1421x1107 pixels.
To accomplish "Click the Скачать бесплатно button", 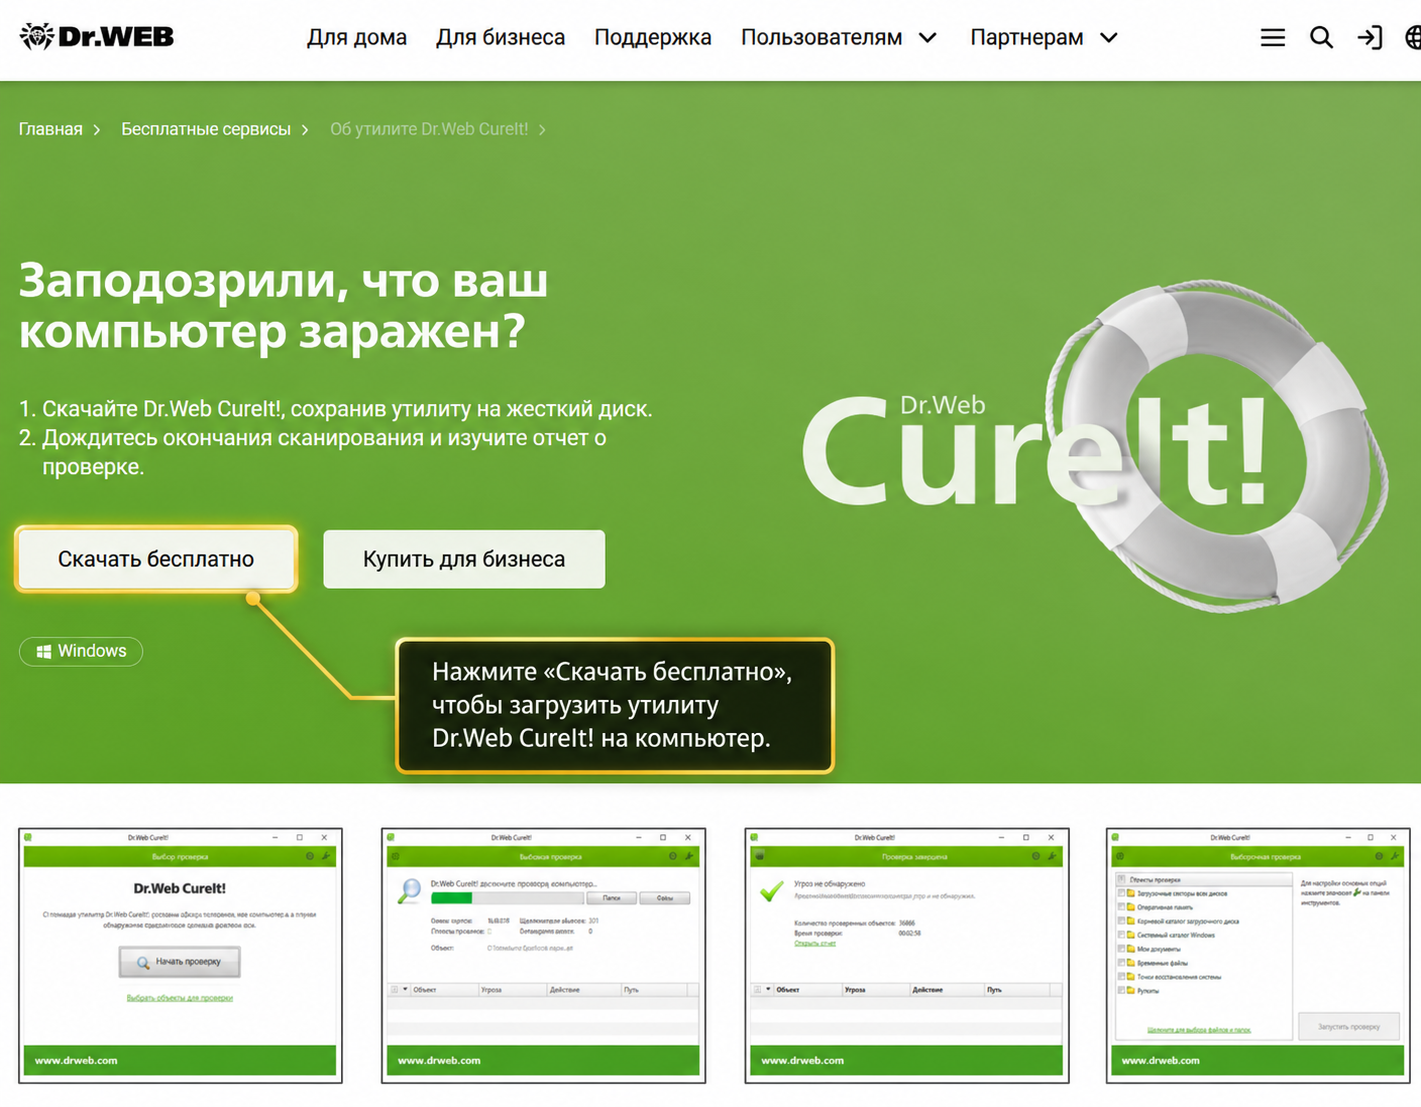I will (156, 559).
